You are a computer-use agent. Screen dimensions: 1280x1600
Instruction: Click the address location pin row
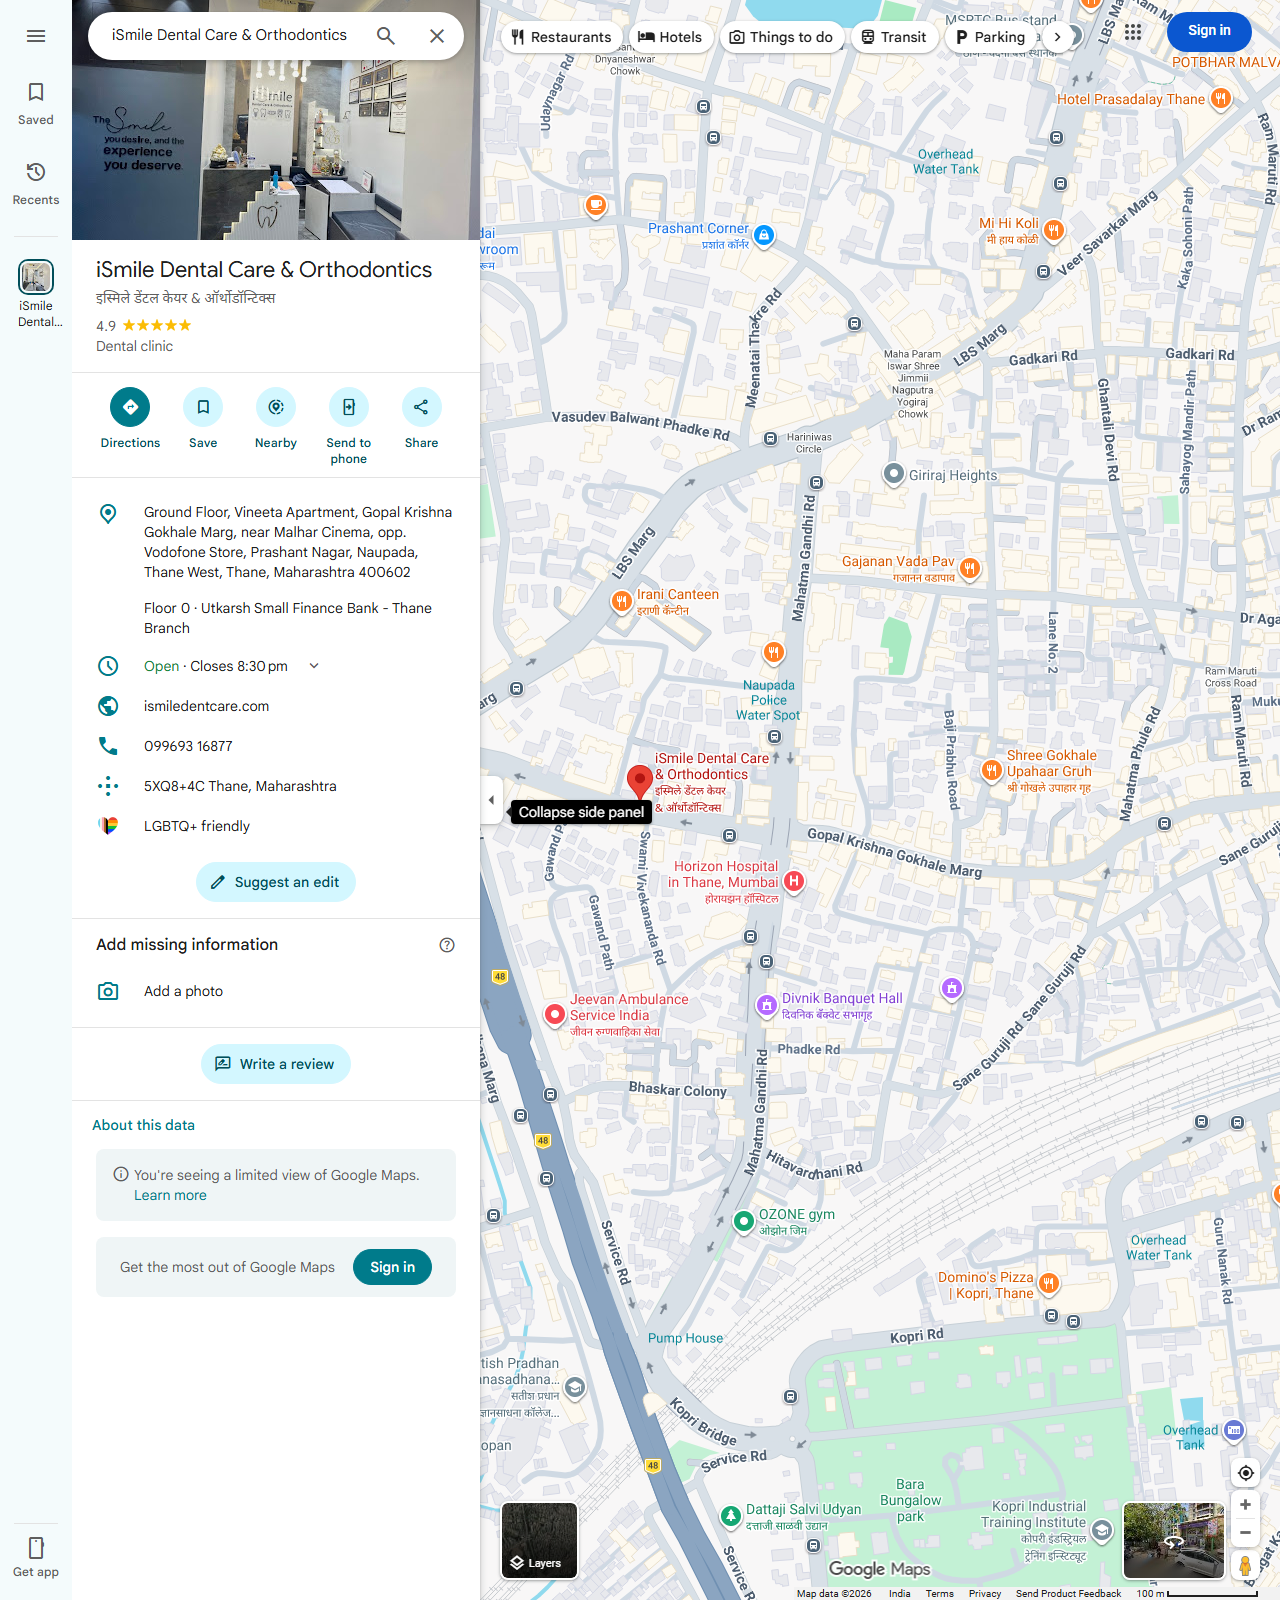coord(276,542)
